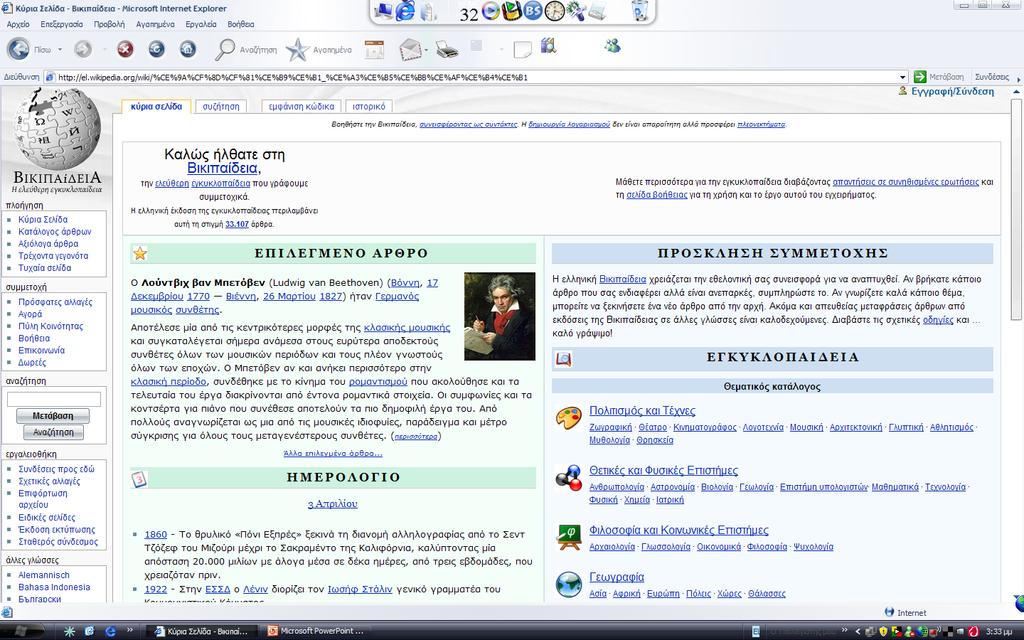The image size is (1024, 640).
Task: Click the Beethoven portrait thumbnail
Action: click(x=500, y=316)
